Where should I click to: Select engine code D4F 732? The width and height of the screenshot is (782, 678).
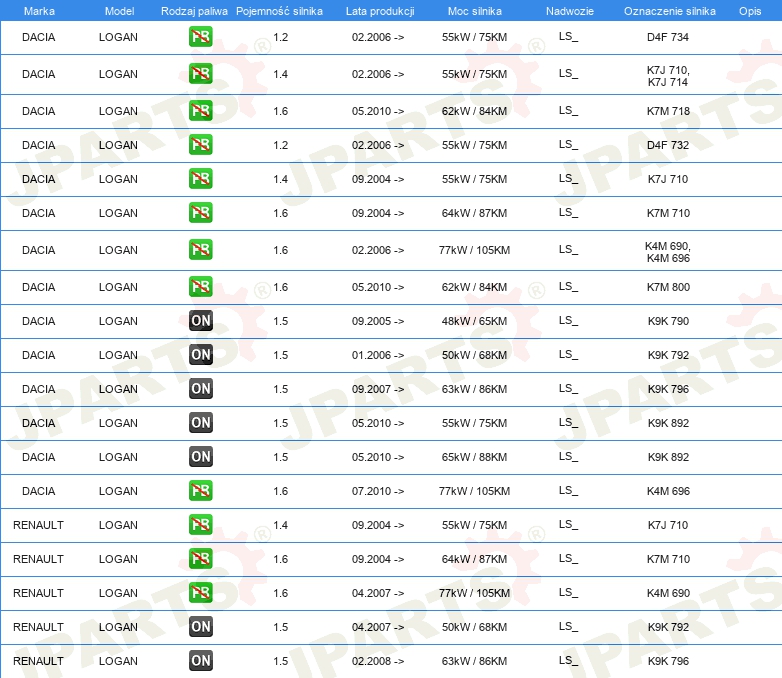point(668,145)
